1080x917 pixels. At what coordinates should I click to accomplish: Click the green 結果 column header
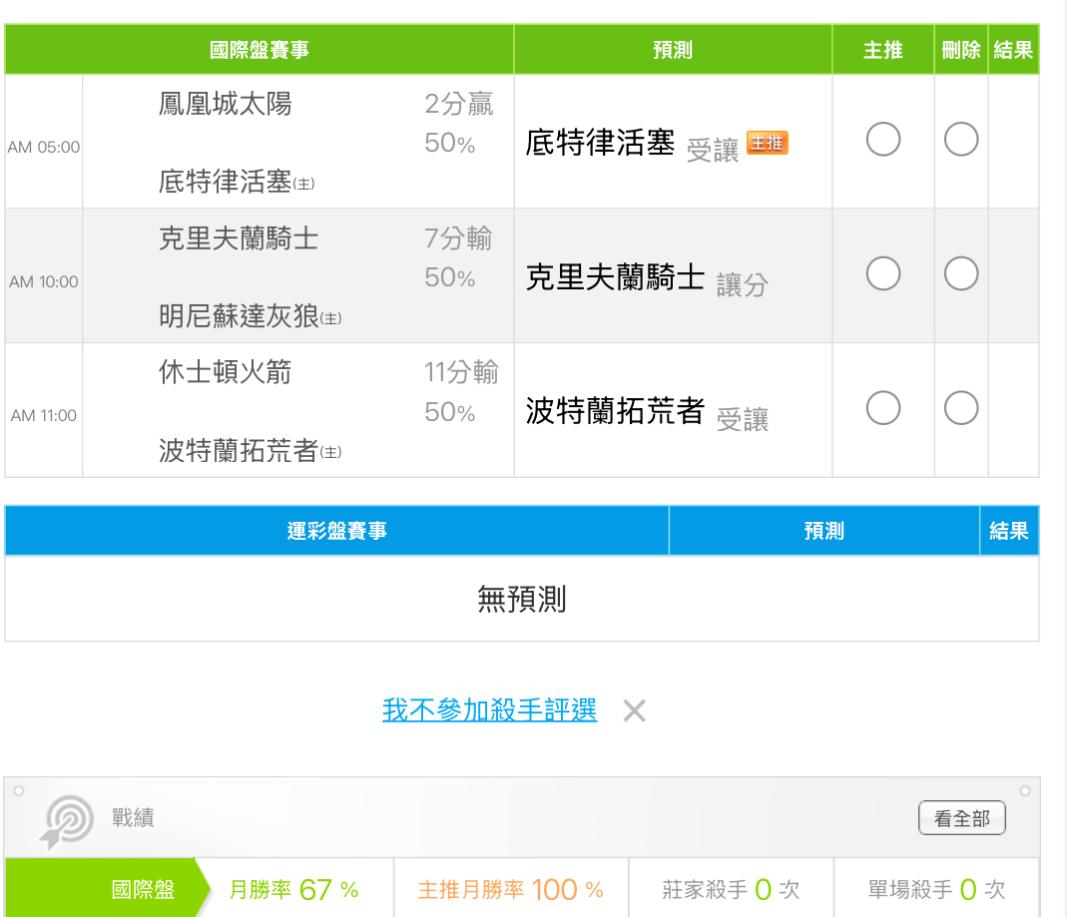[1013, 50]
